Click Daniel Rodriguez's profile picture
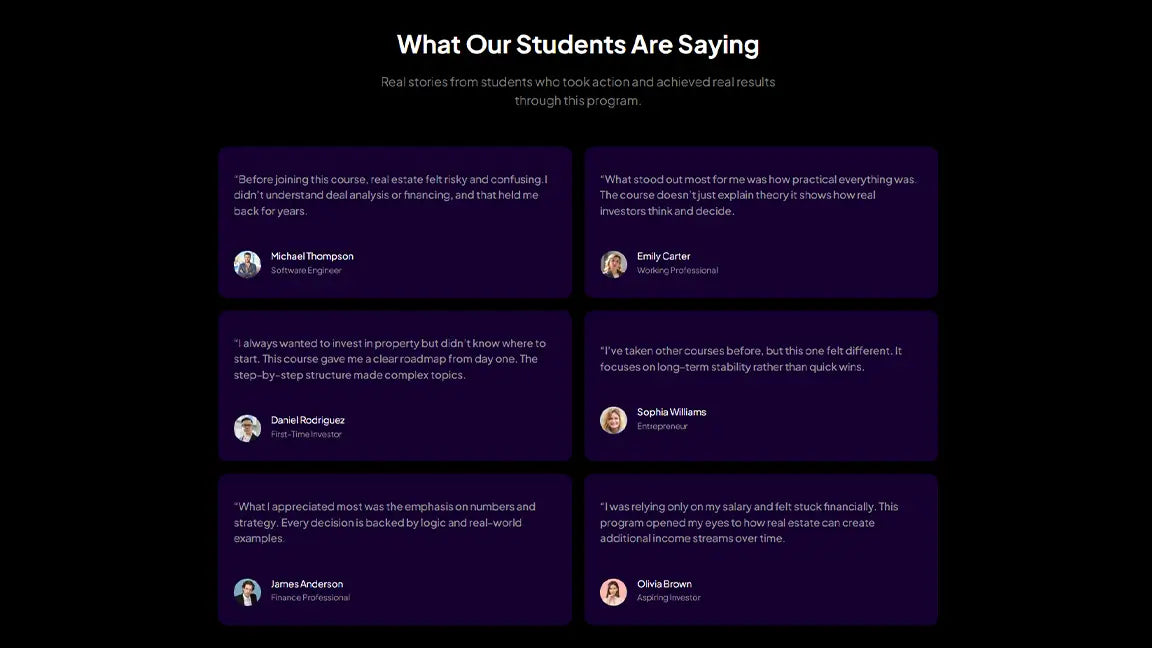Viewport: 1152px width, 648px height. click(247, 428)
